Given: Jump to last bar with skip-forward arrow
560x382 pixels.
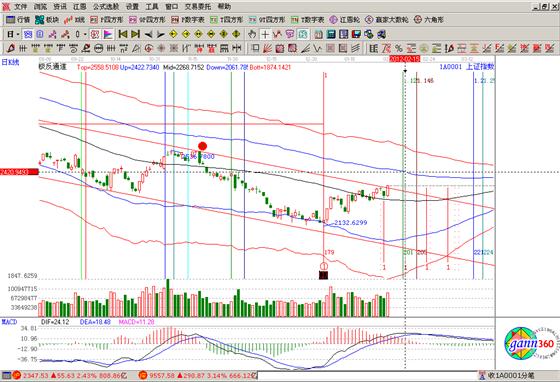Looking at the screenshot, I should coord(135,34).
